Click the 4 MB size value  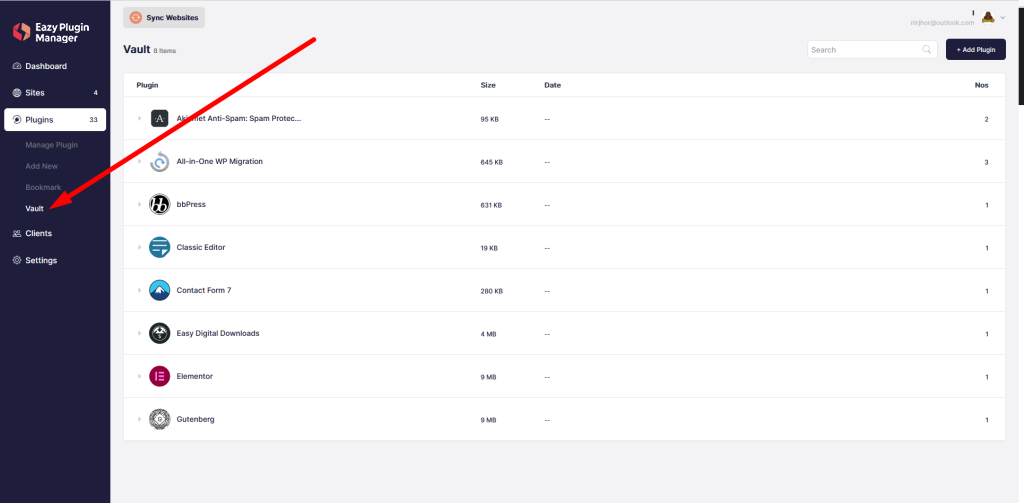pyautogui.click(x=488, y=334)
